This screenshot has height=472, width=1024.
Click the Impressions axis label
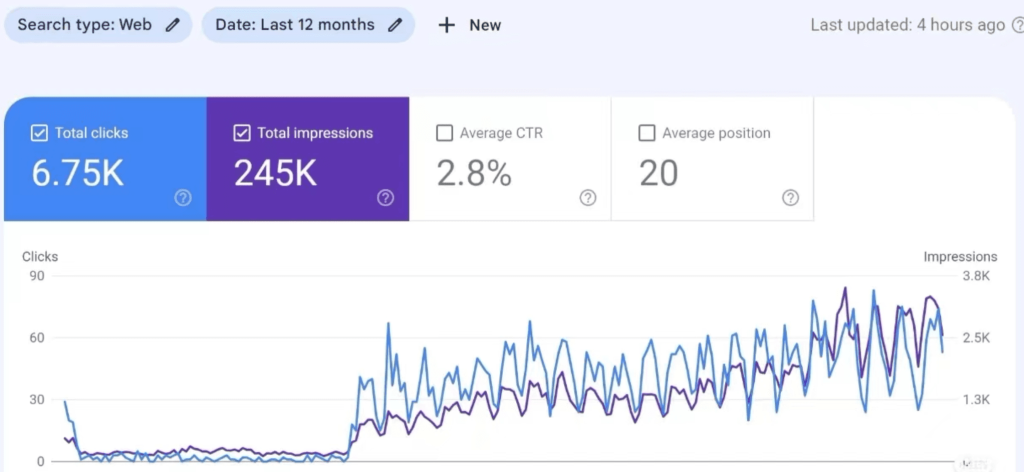tap(960, 257)
